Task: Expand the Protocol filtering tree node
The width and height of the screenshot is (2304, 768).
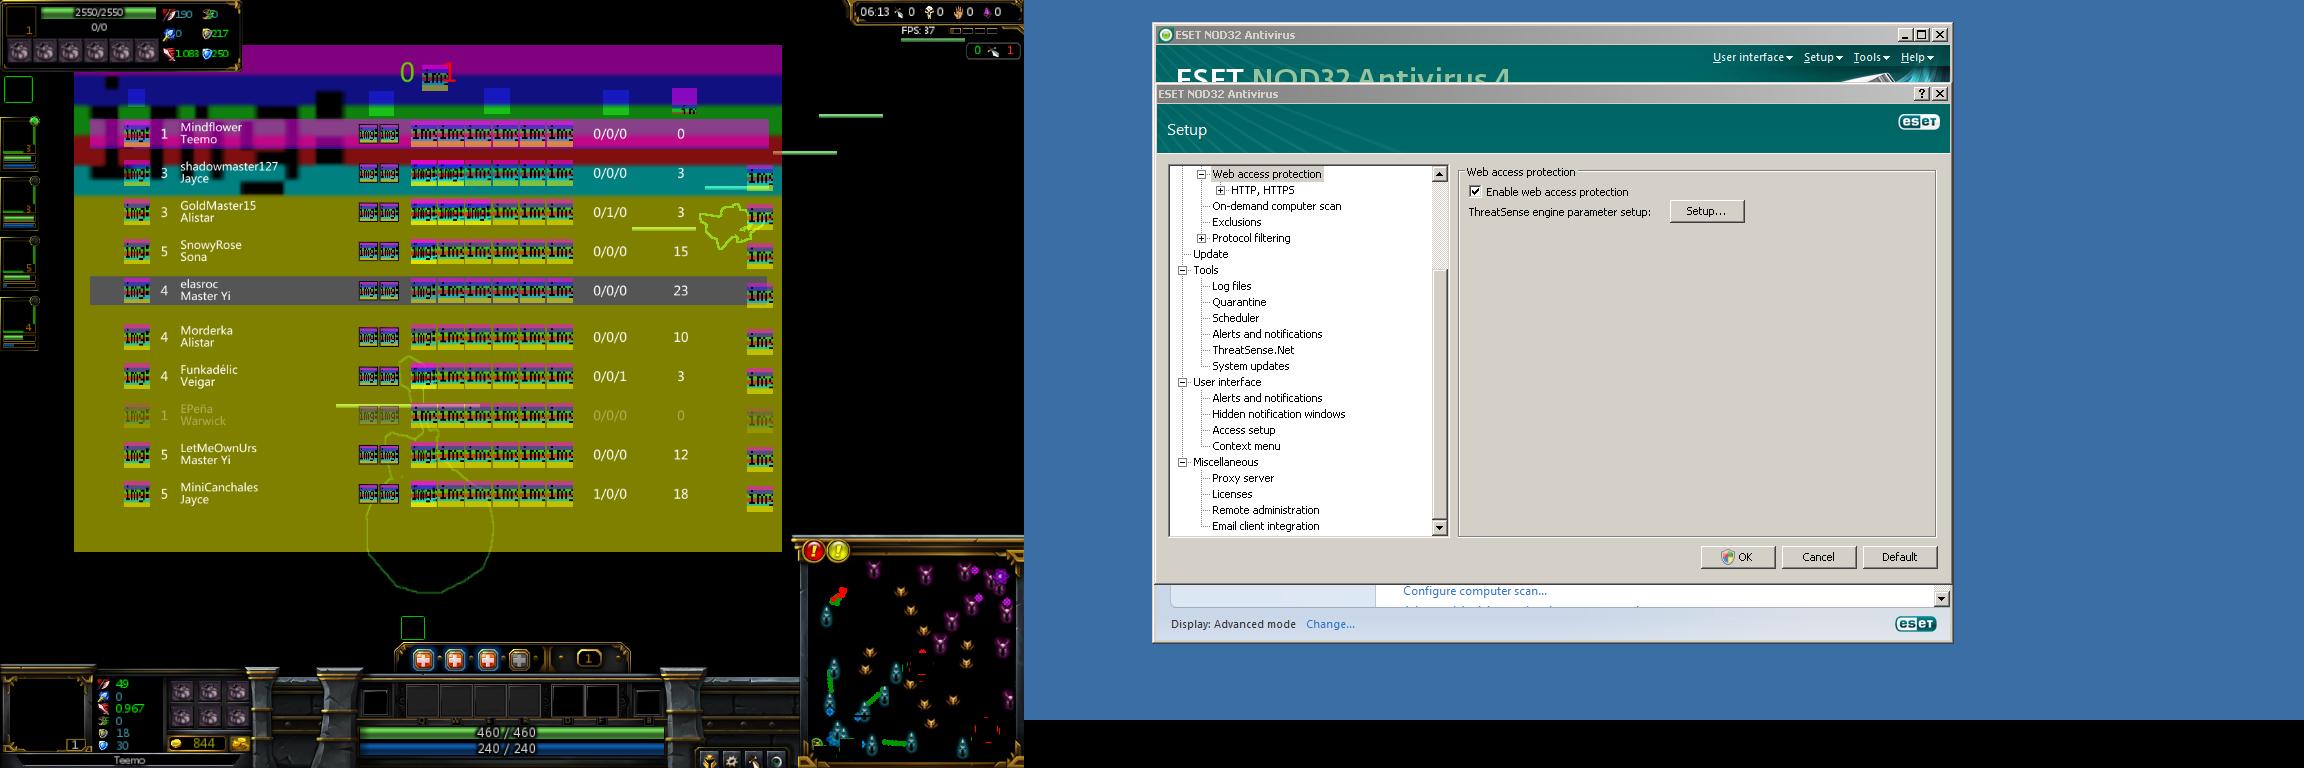Action: tap(1202, 238)
